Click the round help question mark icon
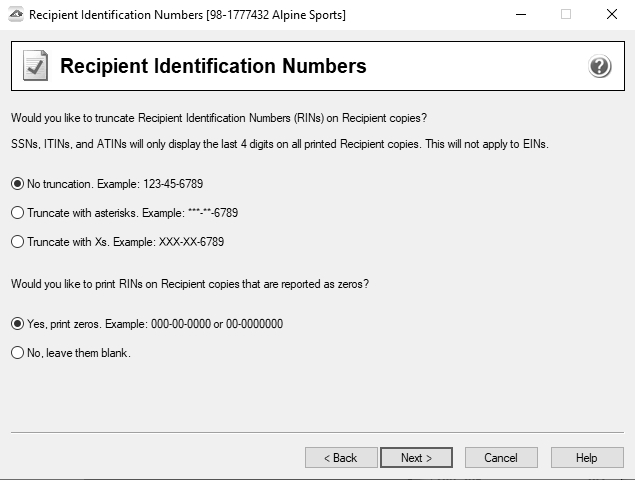Image resolution: width=635 pixels, height=480 pixels. point(599,67)
